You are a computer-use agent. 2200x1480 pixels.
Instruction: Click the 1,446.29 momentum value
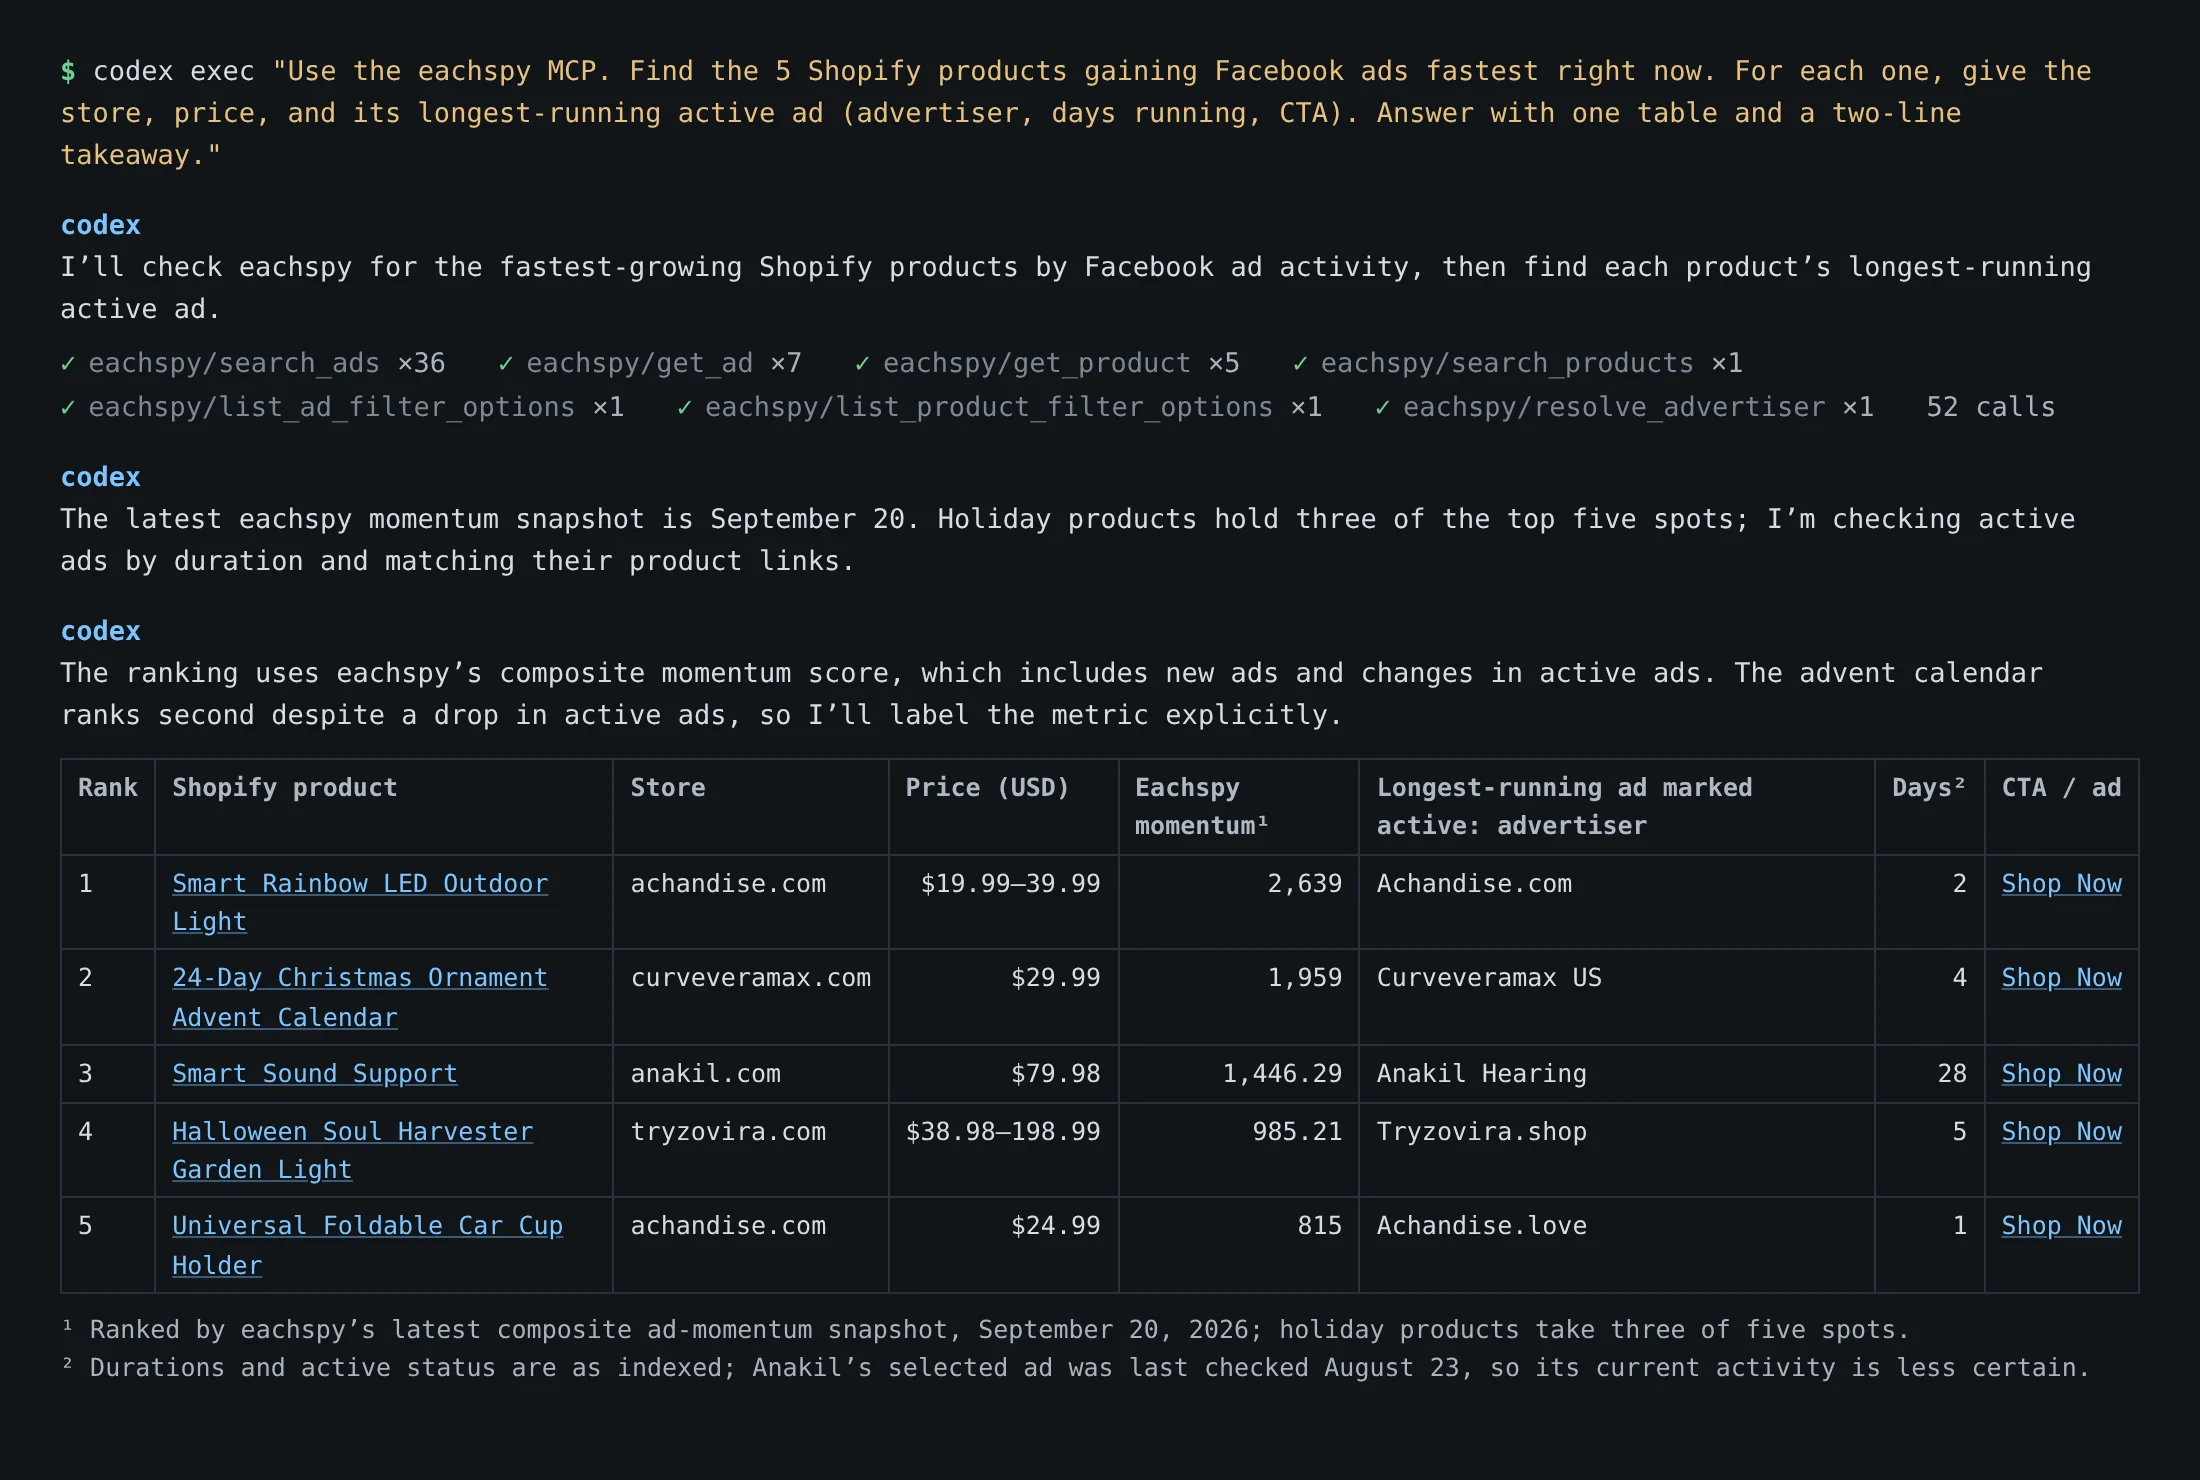pyautogui.click(x=1282, y=1073)
